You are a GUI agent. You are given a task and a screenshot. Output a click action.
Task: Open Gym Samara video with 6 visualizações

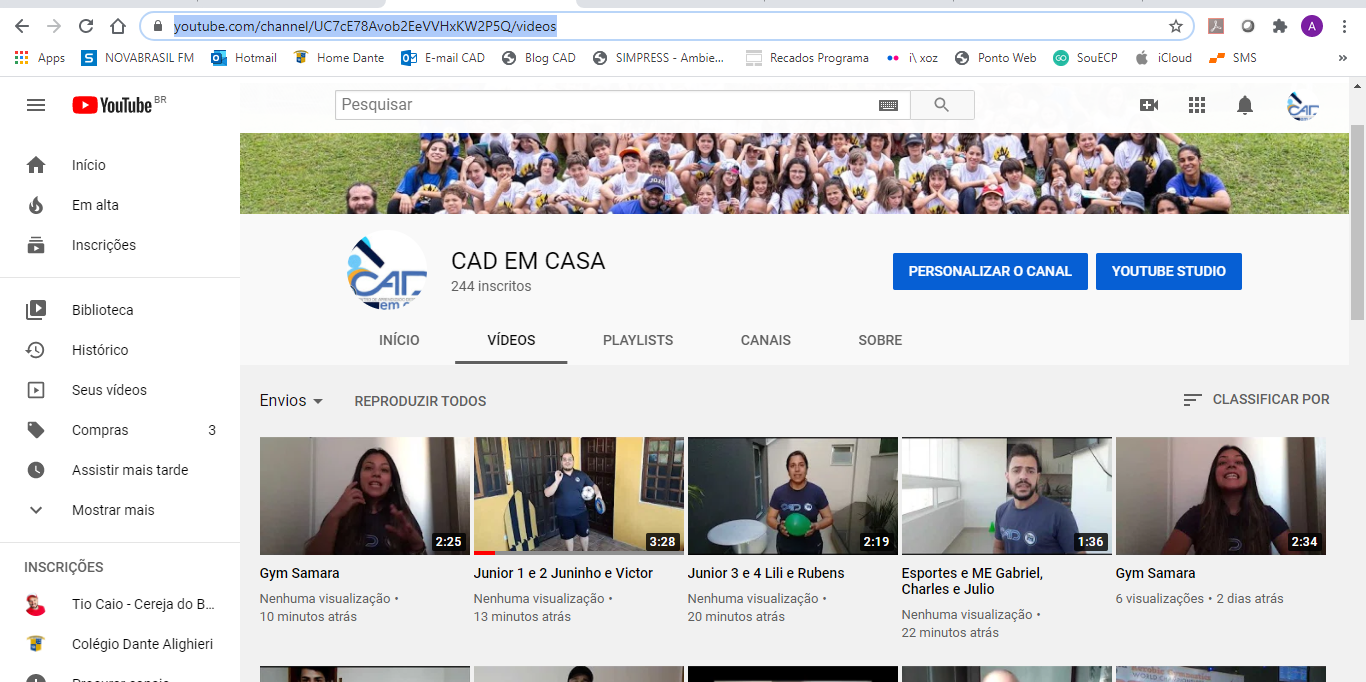coord(1221,496)
